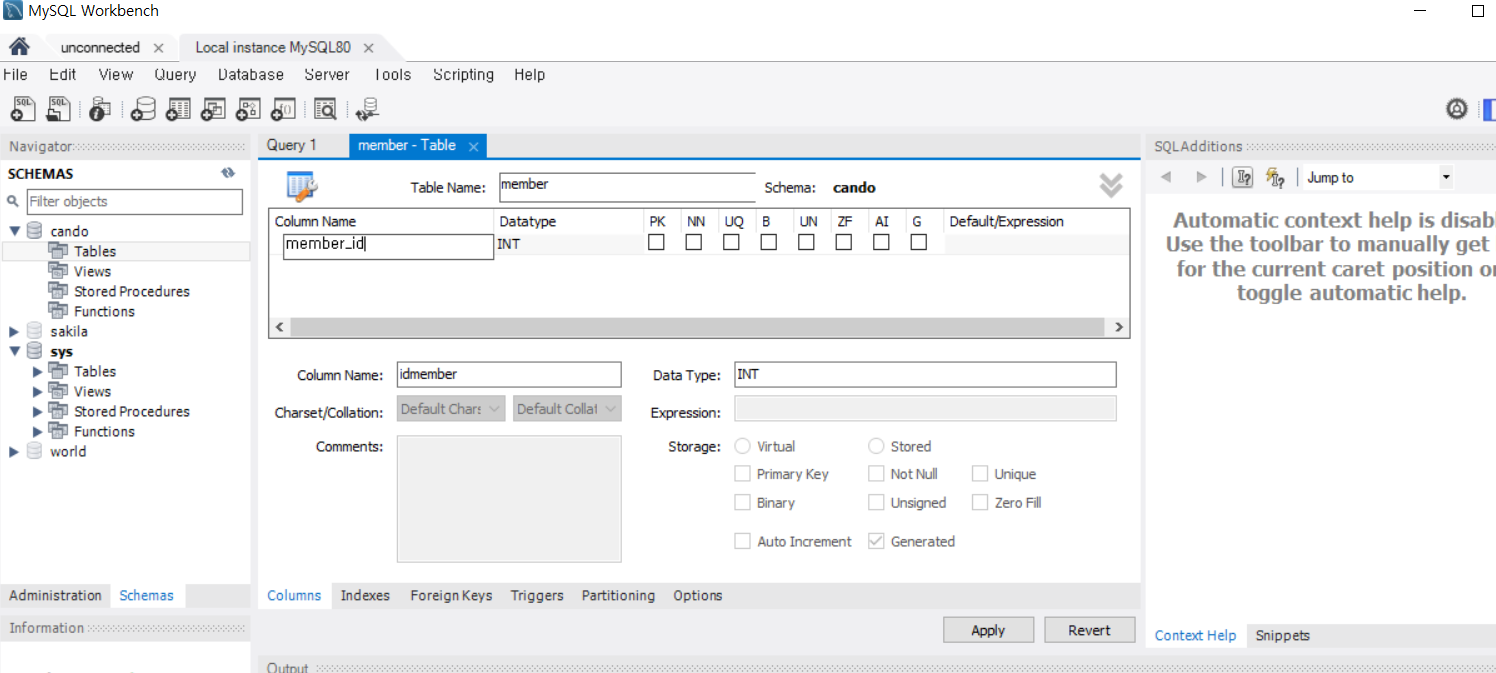Select the Stored storage radio button

coord(876,446)
